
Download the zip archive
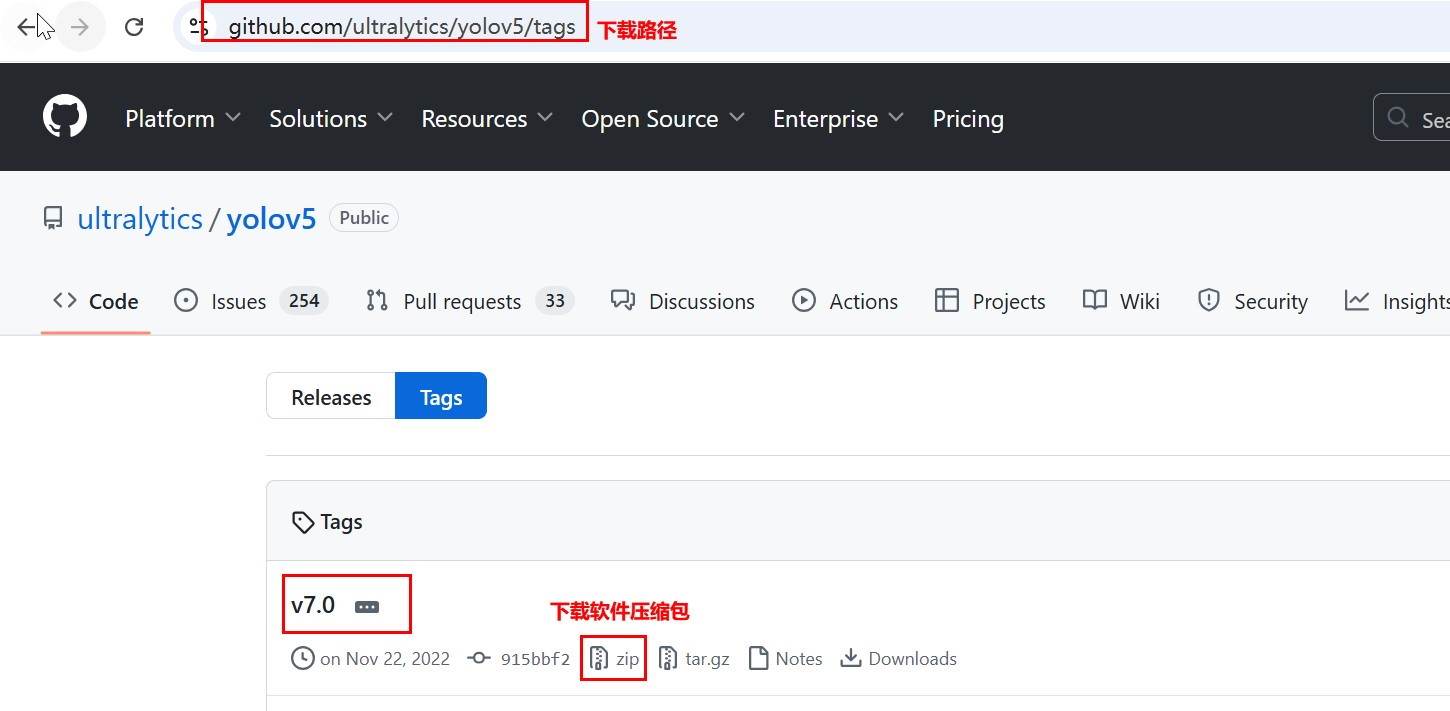coord(614,658)
